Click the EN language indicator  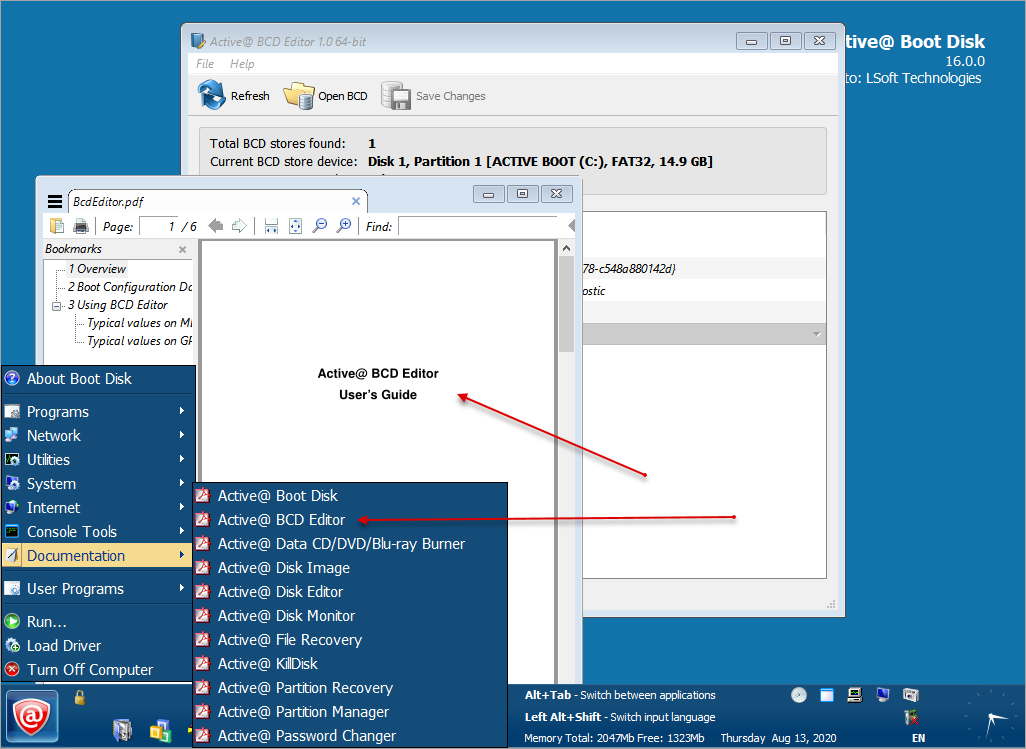[x=919, y=738]
